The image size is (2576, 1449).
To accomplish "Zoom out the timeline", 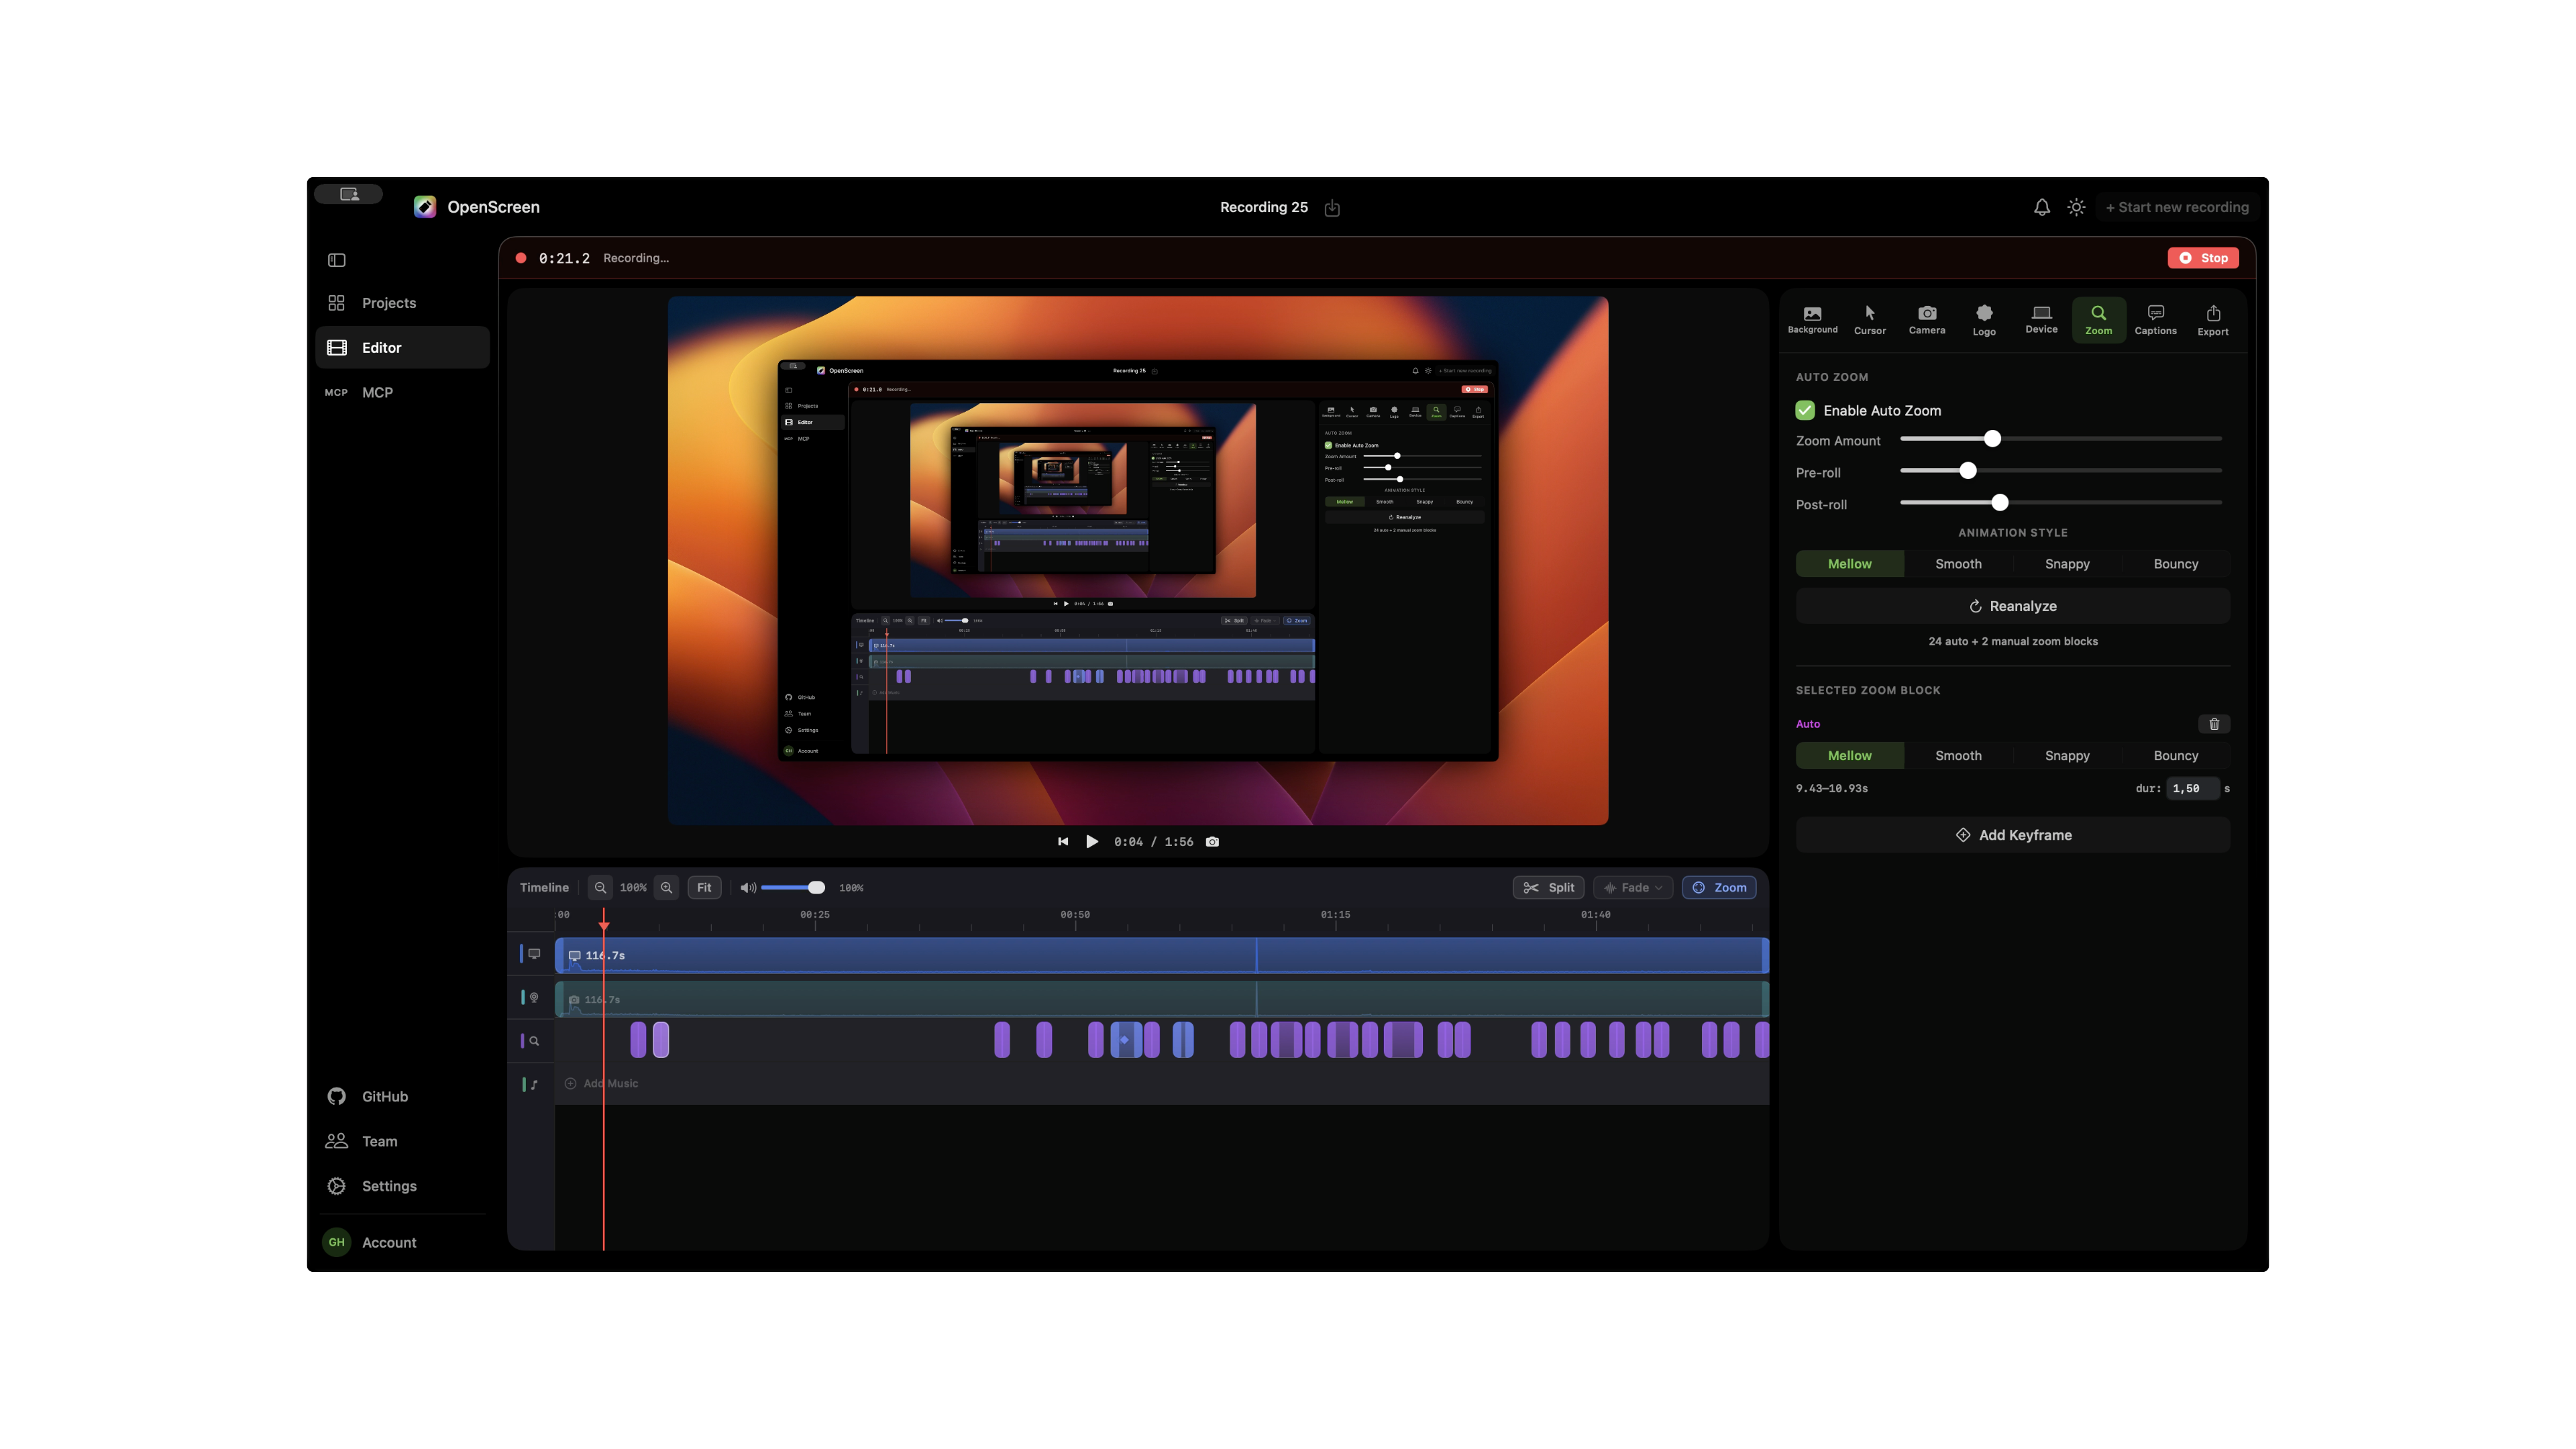I will tap(600, 888).
